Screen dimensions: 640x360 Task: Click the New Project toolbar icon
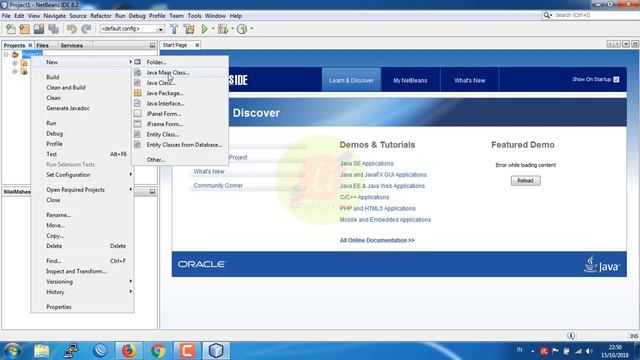click(x=24, y=29)
